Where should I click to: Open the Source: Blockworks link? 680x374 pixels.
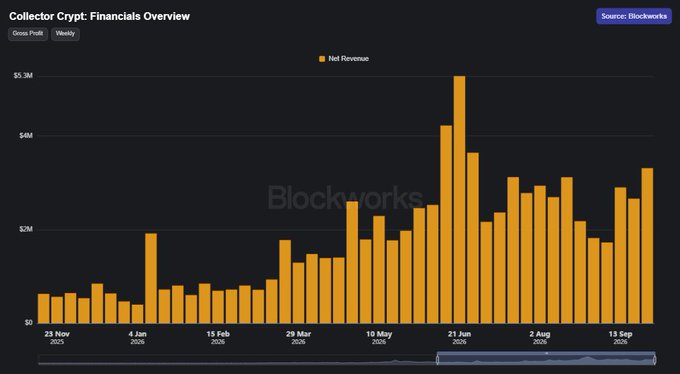tap(634, 16)
